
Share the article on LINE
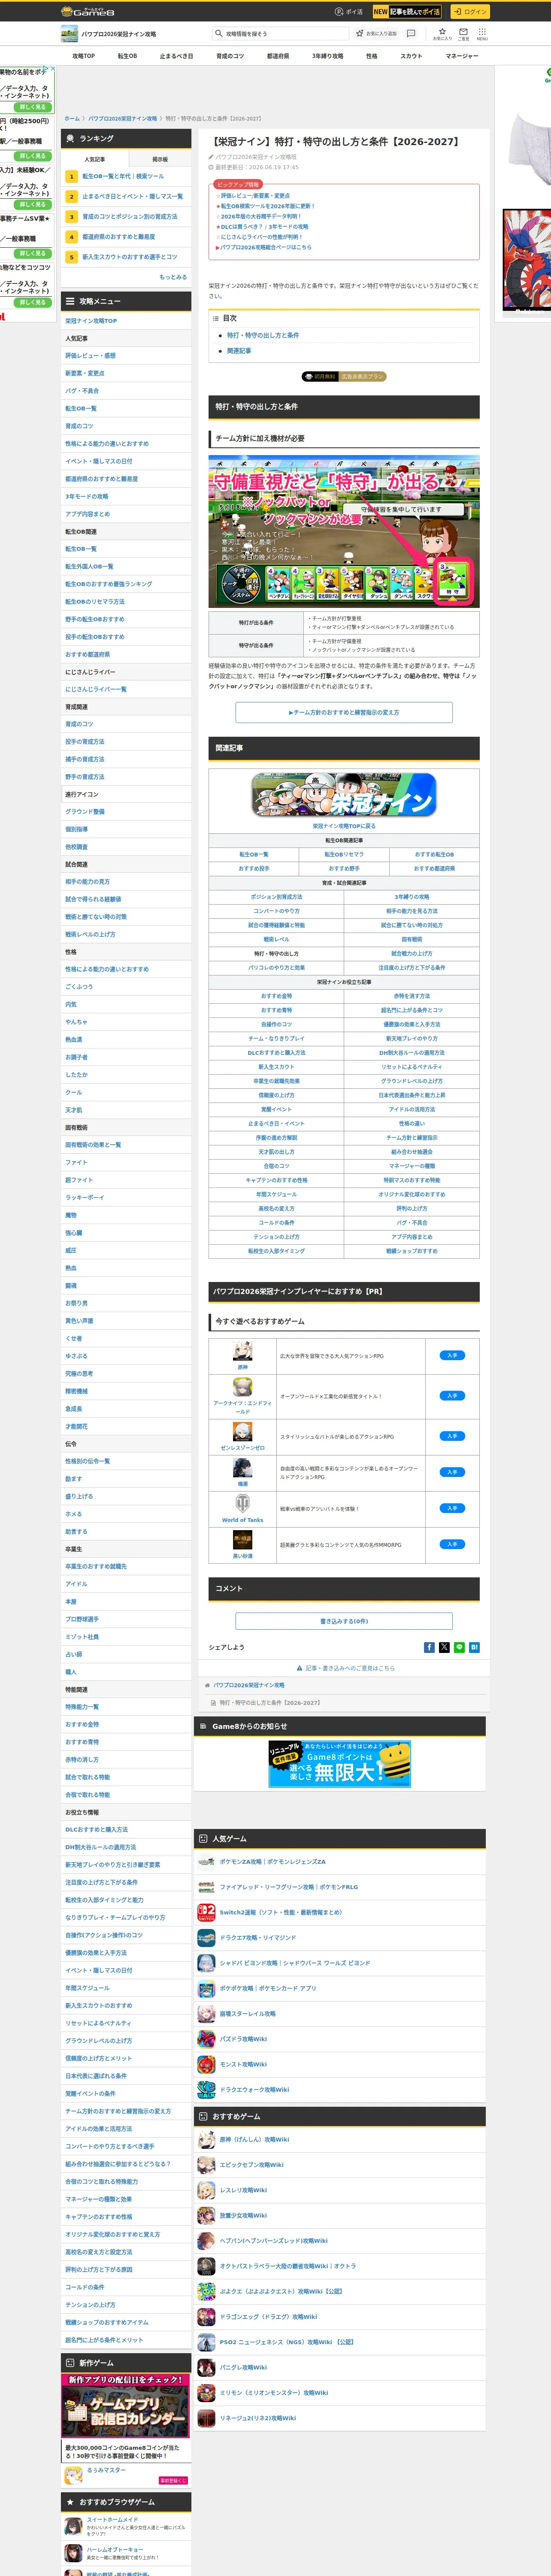pos(459,1647)
